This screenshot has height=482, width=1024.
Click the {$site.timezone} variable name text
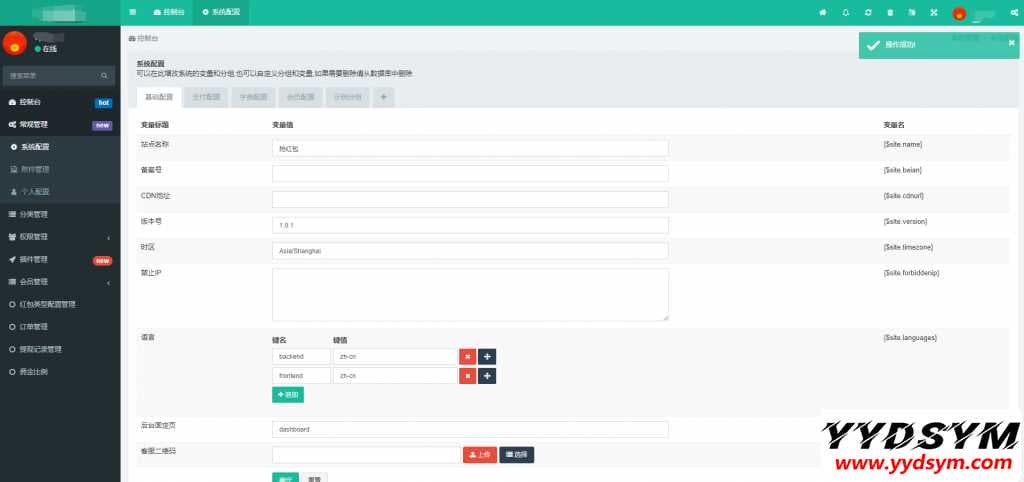908,248
